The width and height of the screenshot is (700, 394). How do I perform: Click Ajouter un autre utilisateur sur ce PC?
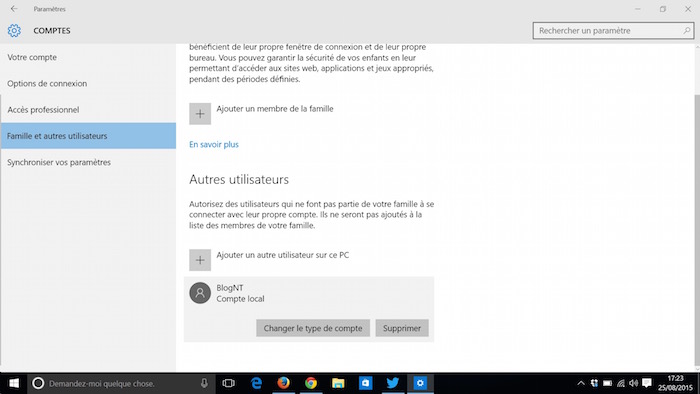[x=283, y=255]
